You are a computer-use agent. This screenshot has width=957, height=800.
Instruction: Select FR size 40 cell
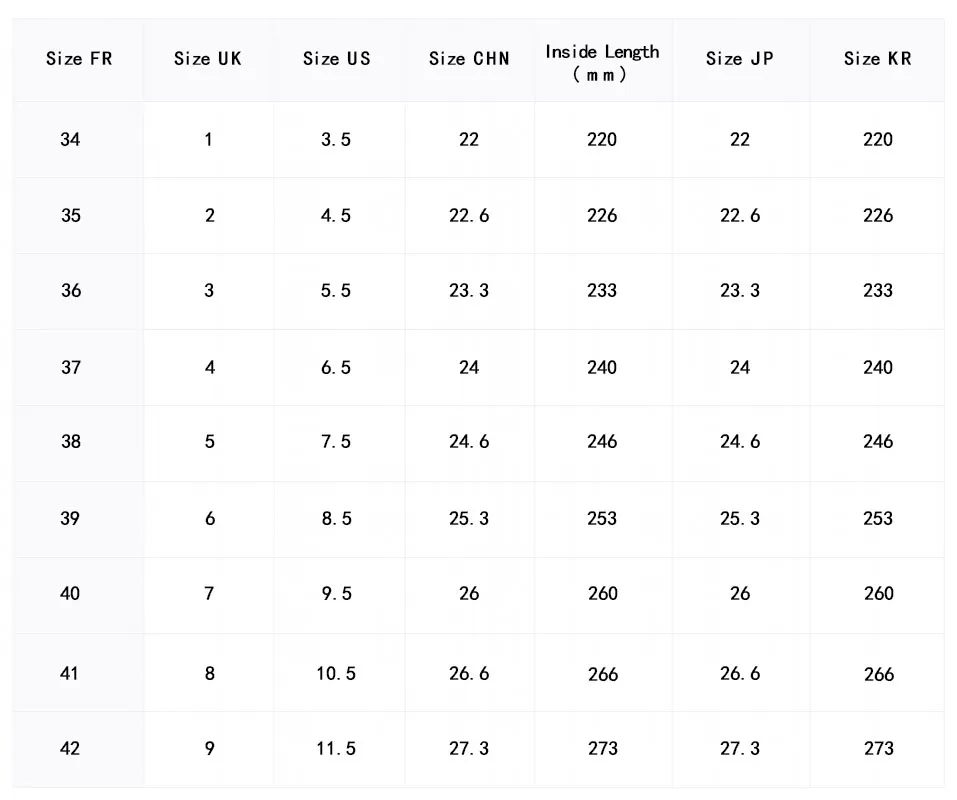click(x=70, y=594)
